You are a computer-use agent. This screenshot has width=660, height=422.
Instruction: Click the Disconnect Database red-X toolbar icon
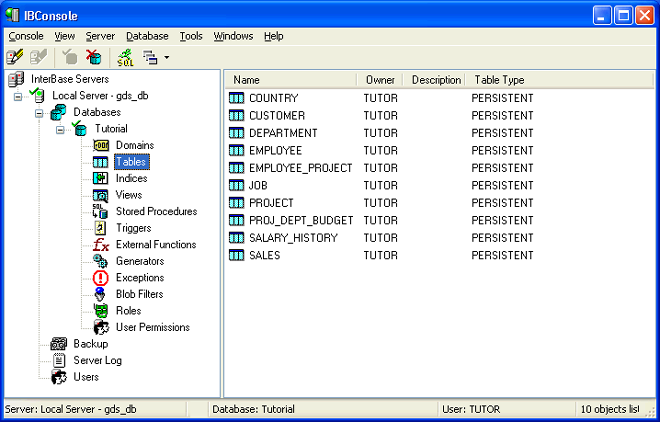[93, 57]
